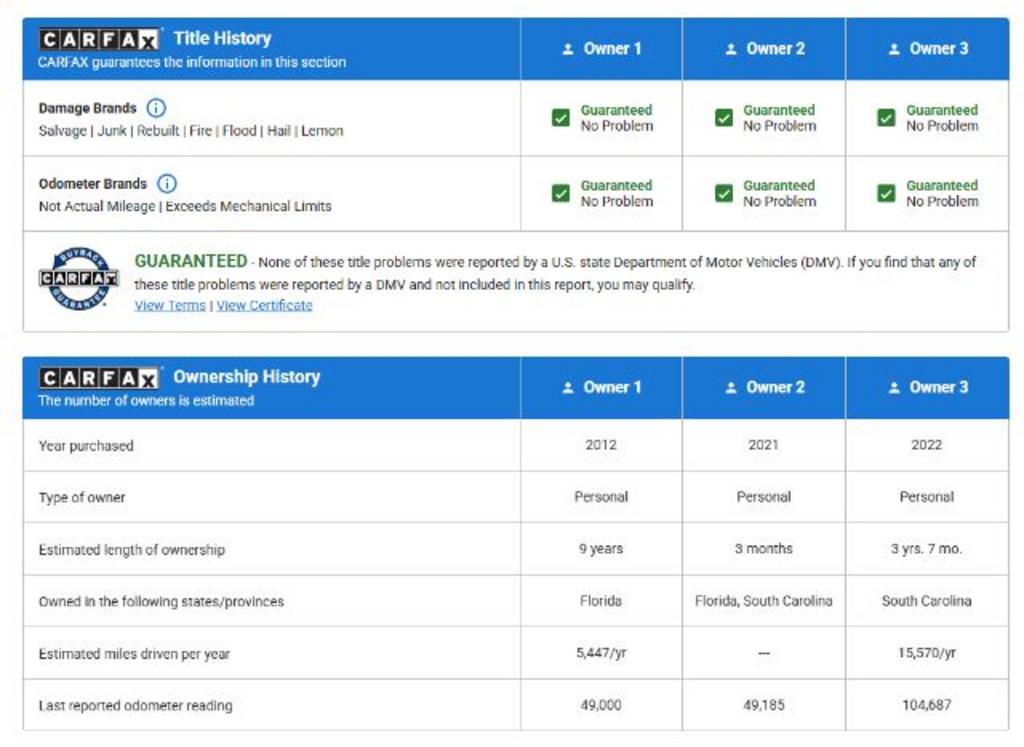Click odometer reading 104,687
Image resolution: width=1024 pixels, height=747 pixels.
[927, 705]
